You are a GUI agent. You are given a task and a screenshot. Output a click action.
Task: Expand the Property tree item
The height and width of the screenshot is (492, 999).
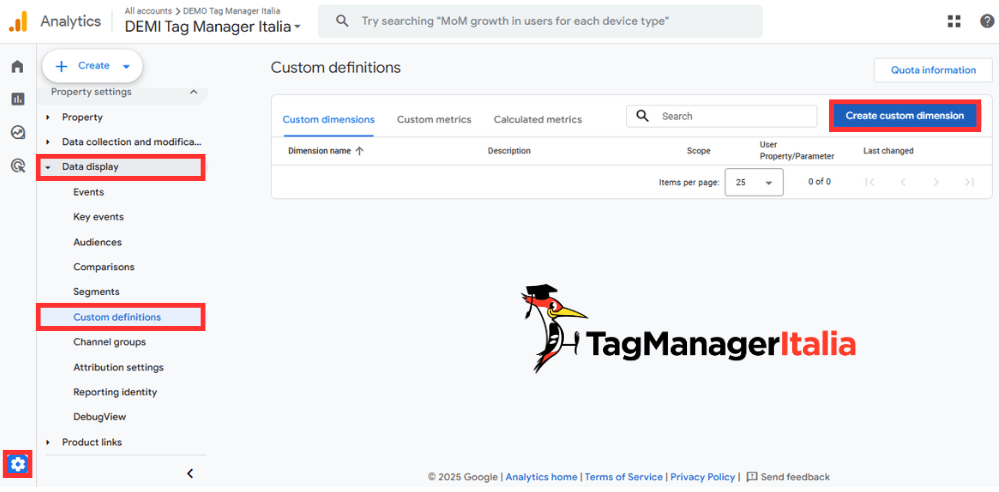pos(48,117)
